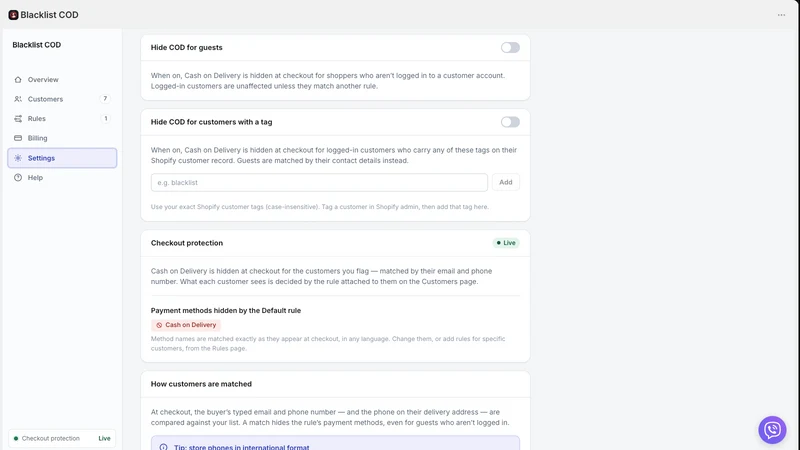Screen dimensions: 800x450
Task: Click the Help question mark icon
Action: [x=18, y=178]
